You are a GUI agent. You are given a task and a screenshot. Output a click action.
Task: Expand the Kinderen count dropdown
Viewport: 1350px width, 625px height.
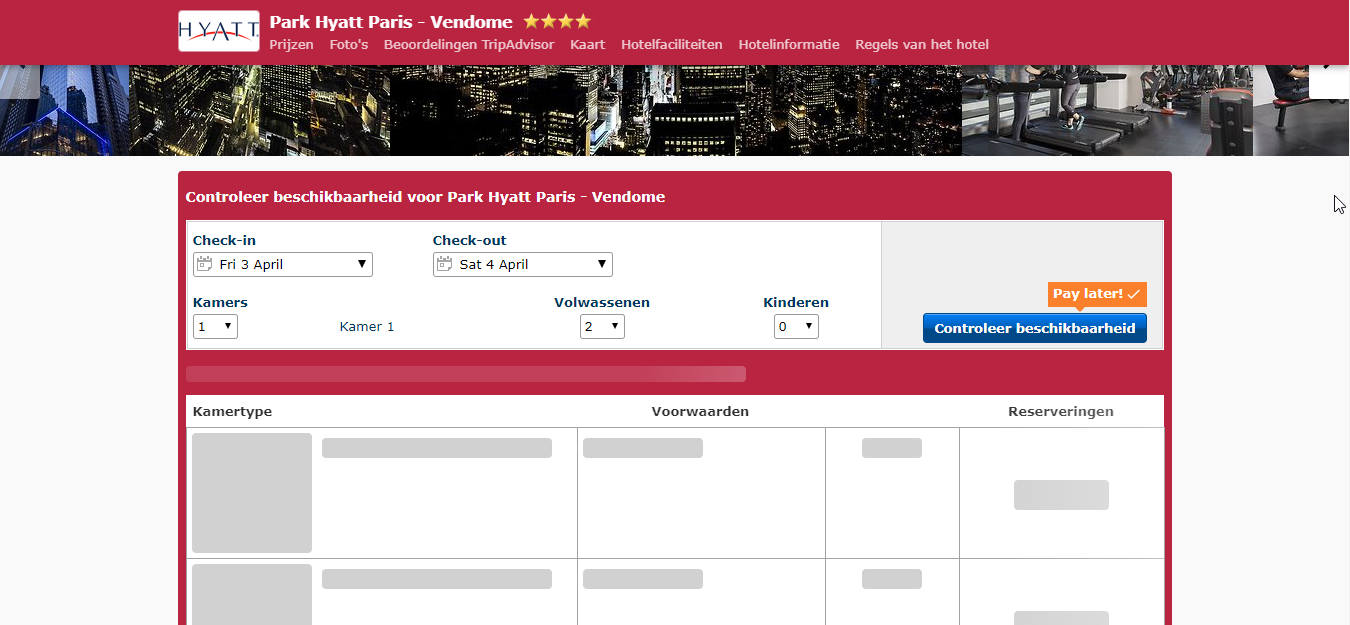click(796, 326)
